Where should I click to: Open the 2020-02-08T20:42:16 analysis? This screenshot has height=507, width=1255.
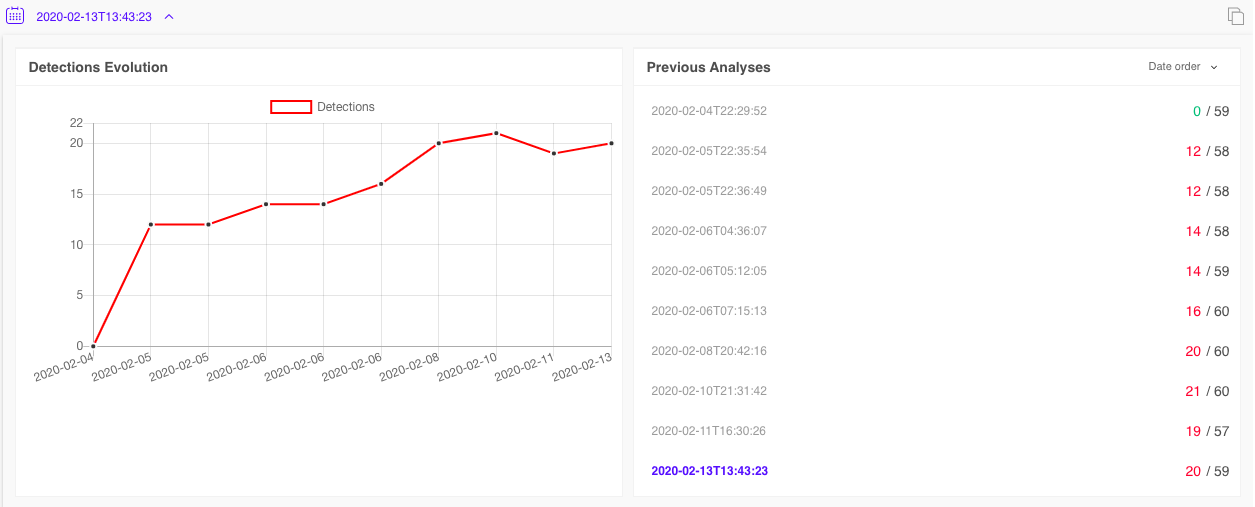(x=708, y=351)
